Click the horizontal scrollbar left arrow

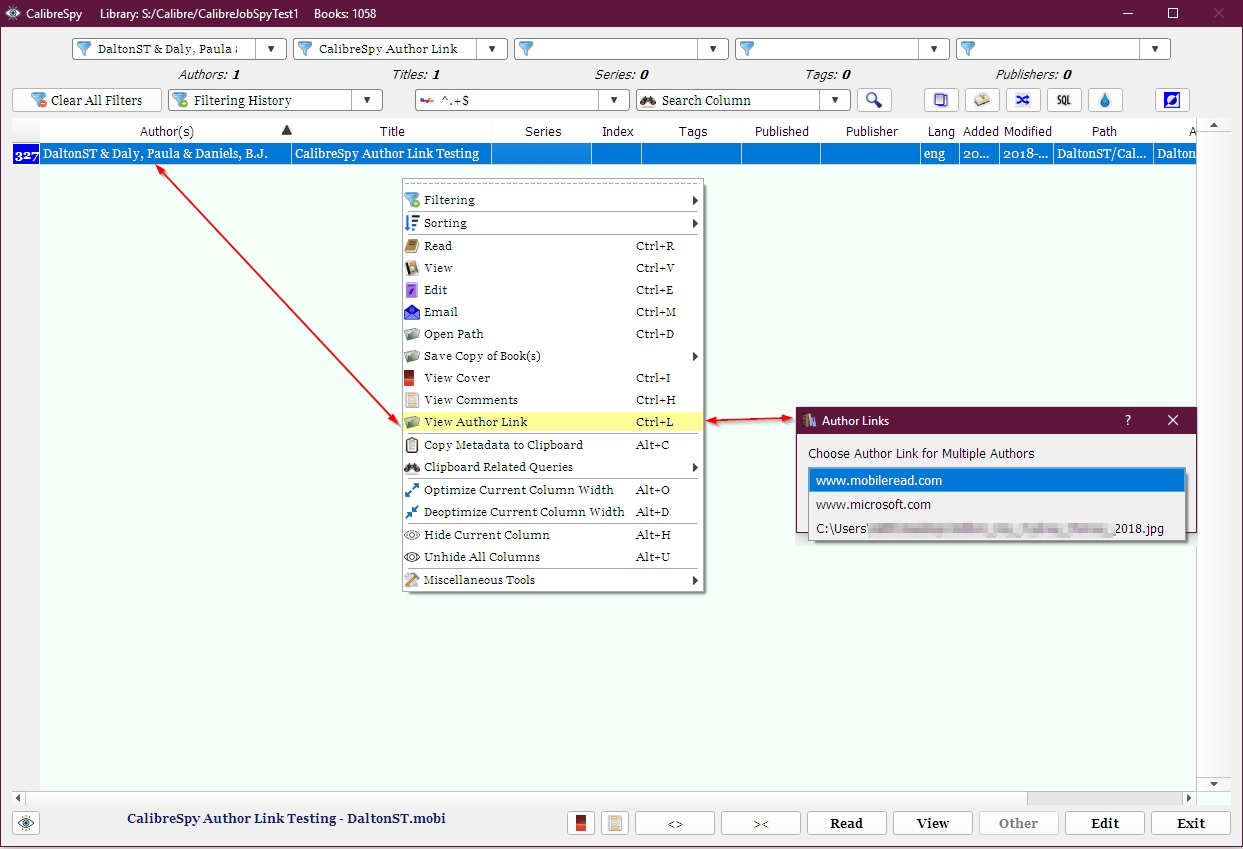click(18, 798)
